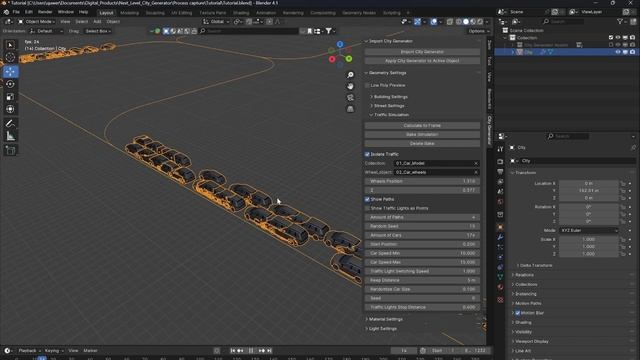The width and height of the screenshot is (640, 360).
Task: Activate the Transform tool
Action: tap(10, 109)
